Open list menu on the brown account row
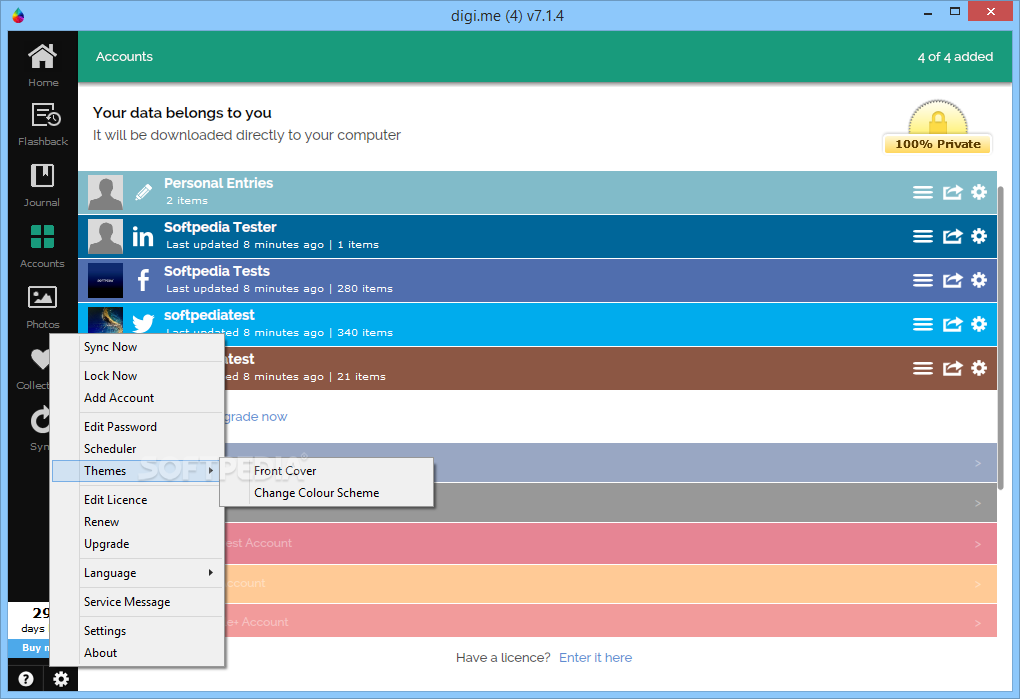 [922, 369]
